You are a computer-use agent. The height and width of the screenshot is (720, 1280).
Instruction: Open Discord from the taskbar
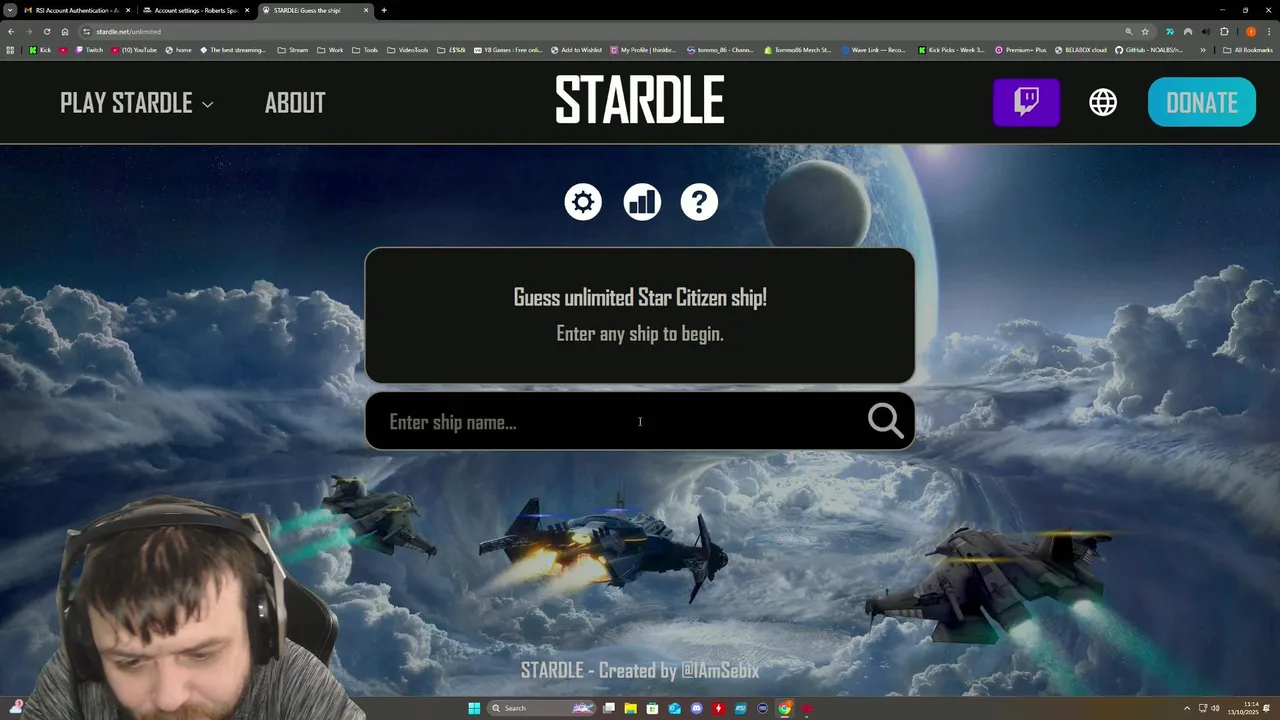coord(697,708)
